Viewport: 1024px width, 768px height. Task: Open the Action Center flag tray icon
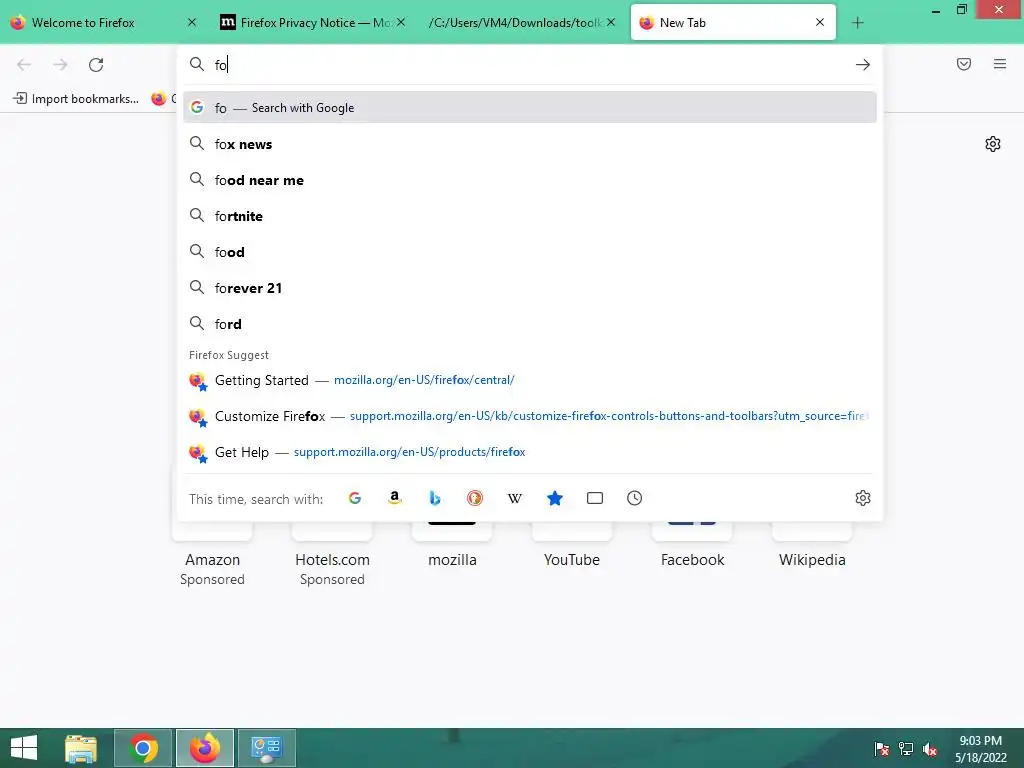coord(882,749)
